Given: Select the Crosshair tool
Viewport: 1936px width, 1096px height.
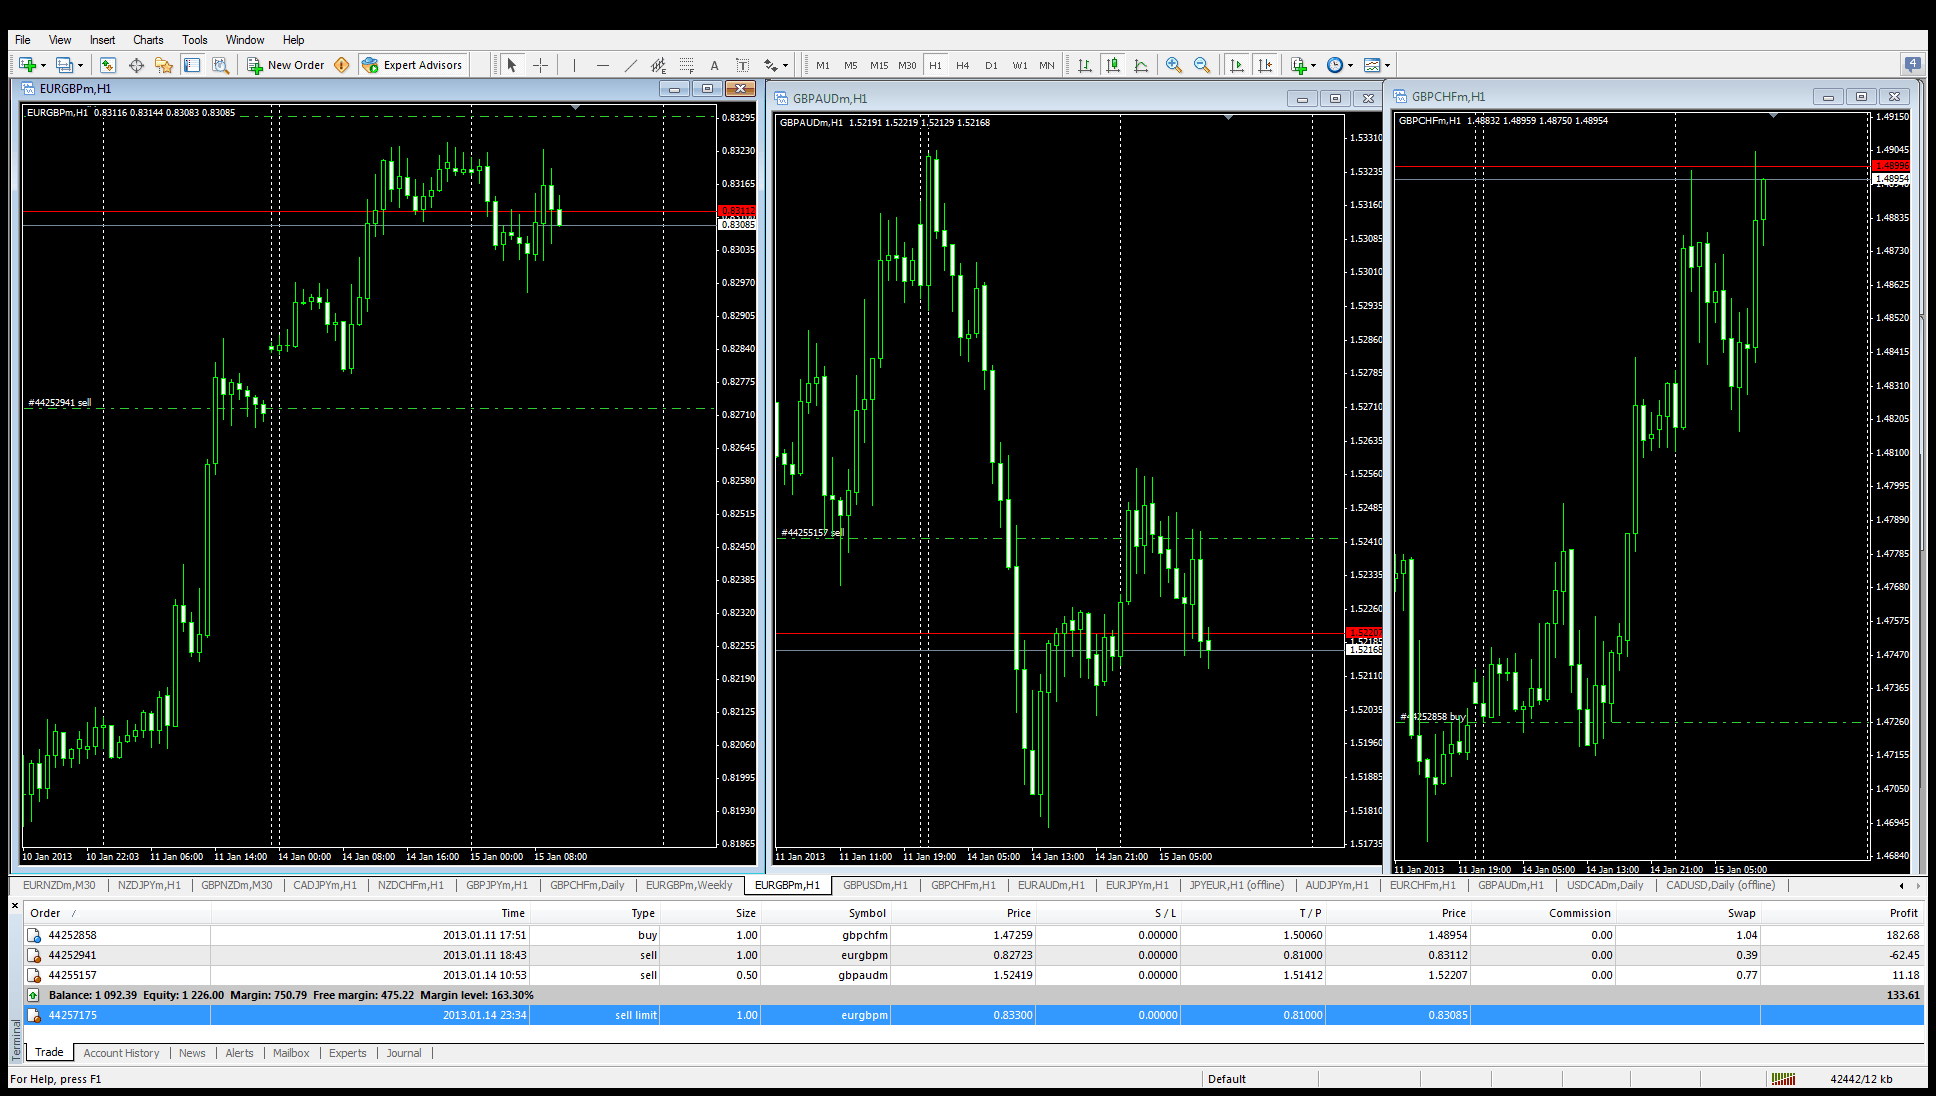Looking at the screenshot, I should (540, 65).
